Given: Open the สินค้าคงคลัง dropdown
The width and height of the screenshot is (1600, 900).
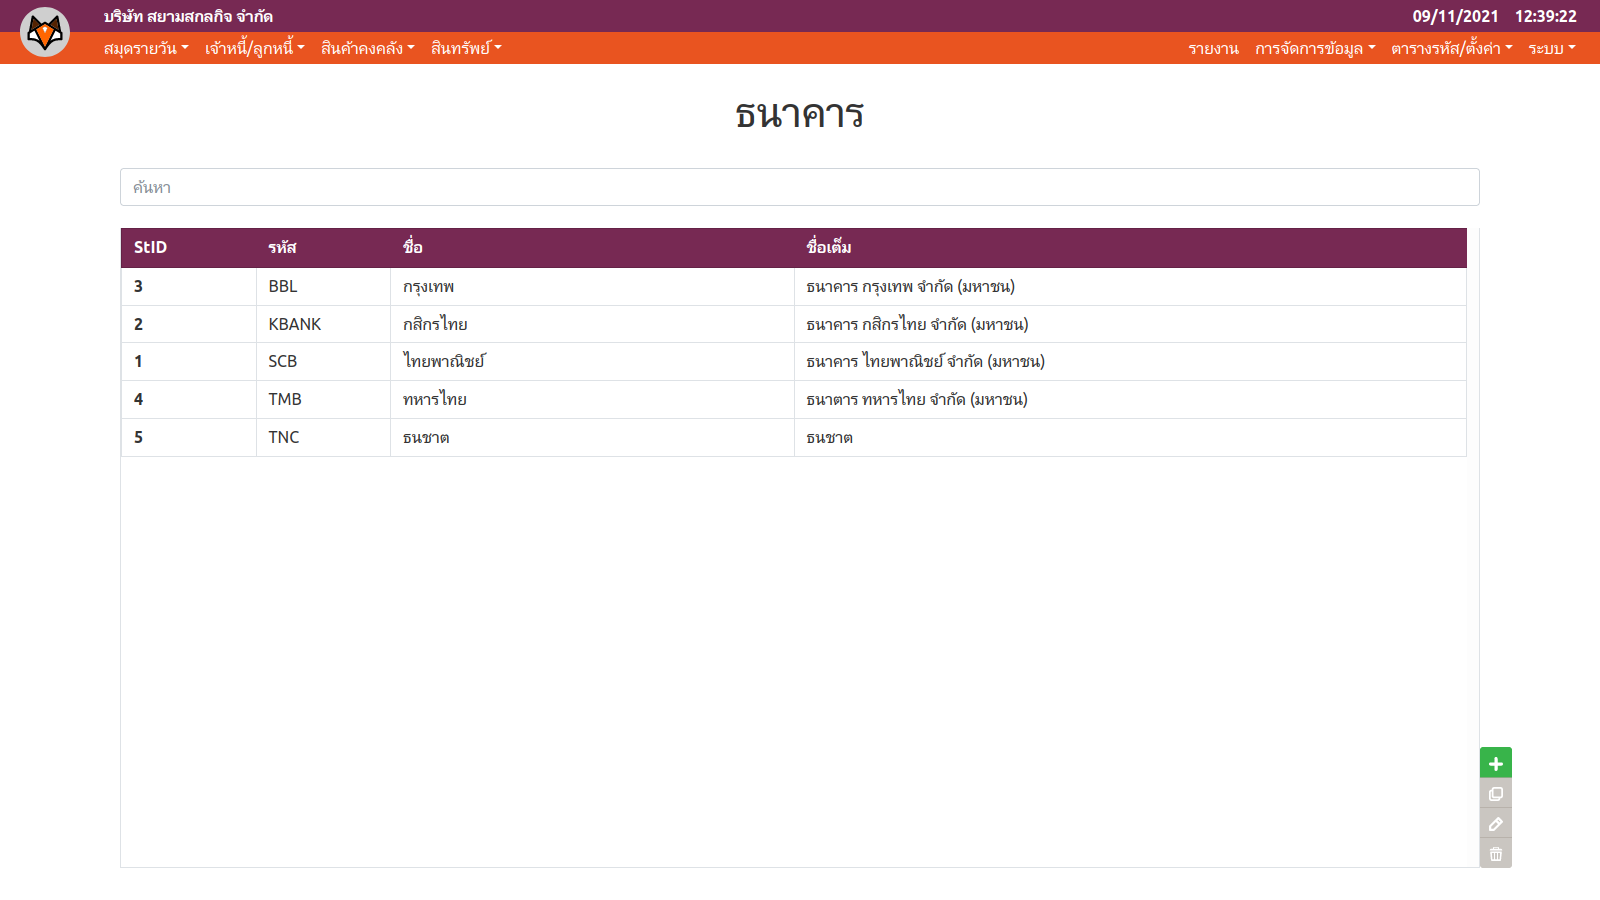Looking at the screenshot, I should (367, 48).
